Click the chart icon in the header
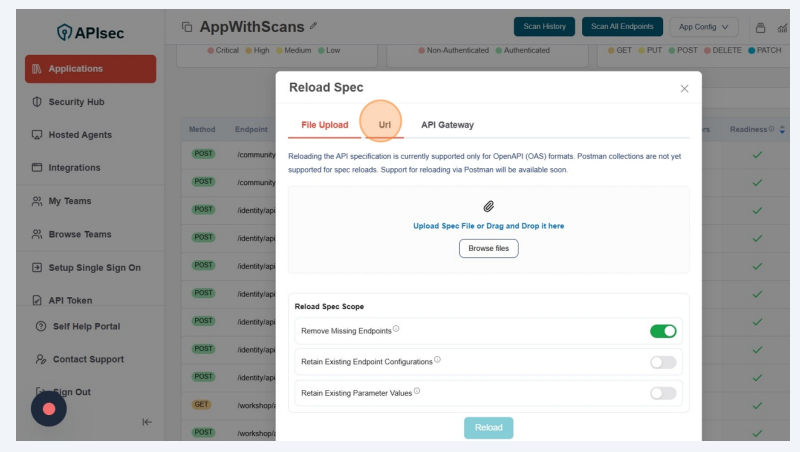 click(x=782, y=28)
